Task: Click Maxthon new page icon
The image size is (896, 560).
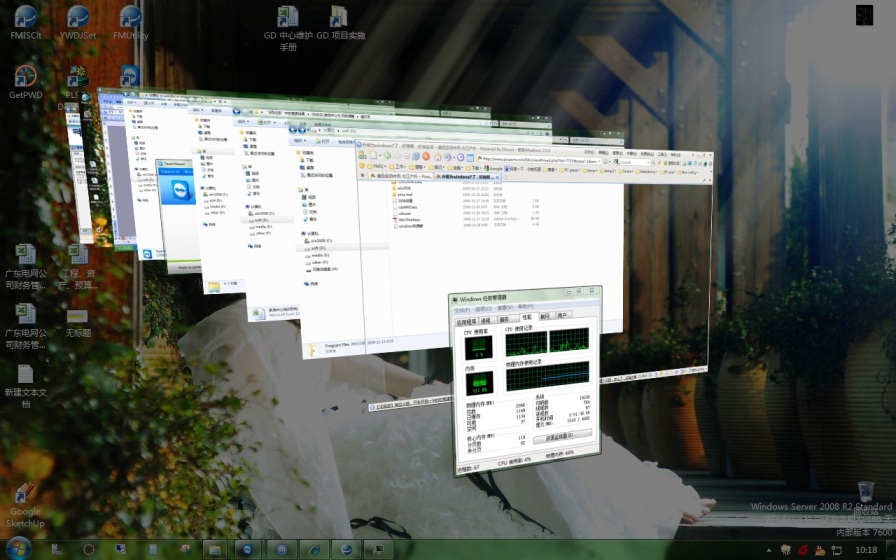Action: pos(373,155)
